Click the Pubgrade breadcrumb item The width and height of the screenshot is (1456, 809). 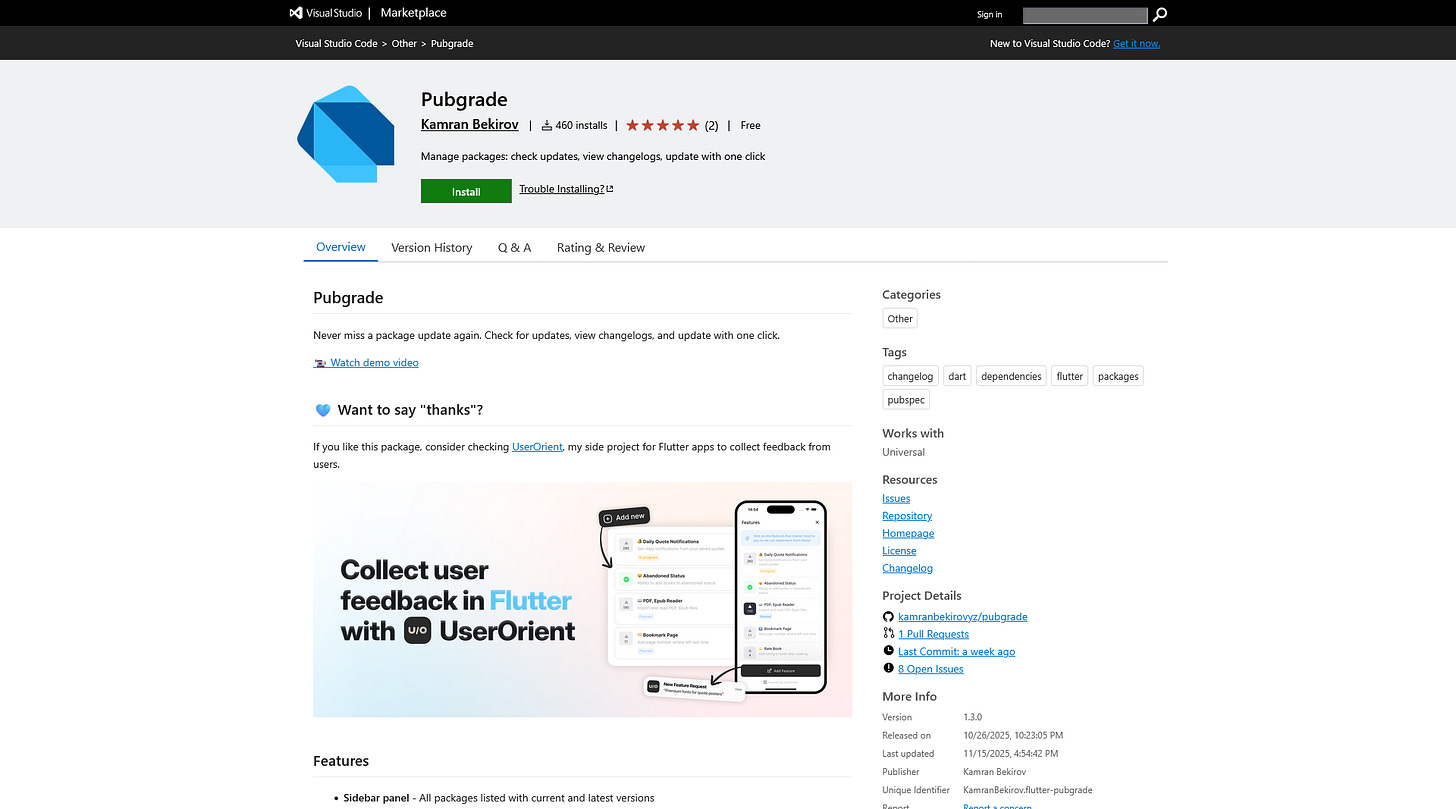click(452, 44)
